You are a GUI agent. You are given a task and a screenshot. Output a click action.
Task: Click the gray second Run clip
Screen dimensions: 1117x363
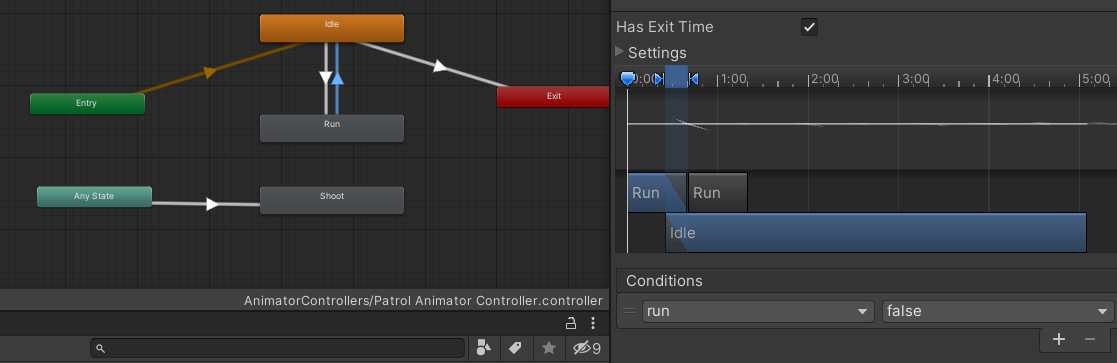click(x=718, y=193)
